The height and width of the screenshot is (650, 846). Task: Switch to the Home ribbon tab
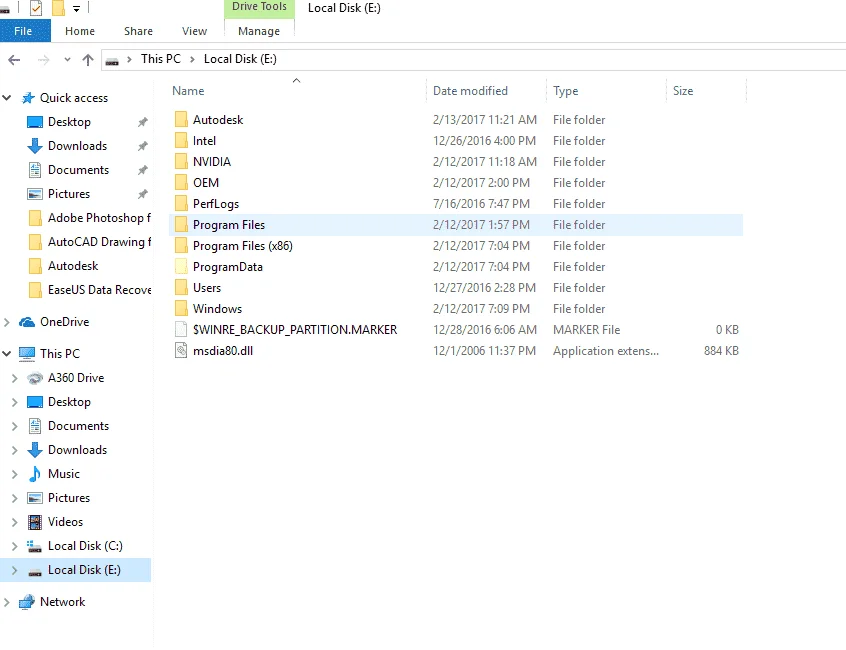80,31
